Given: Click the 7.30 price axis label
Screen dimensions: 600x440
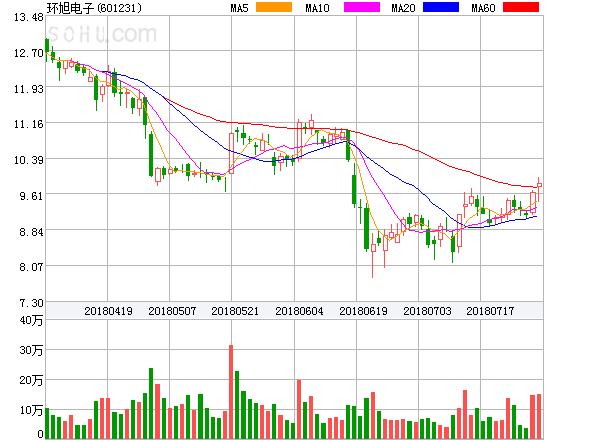Looking at the screenshot, I should coord(31,303).
